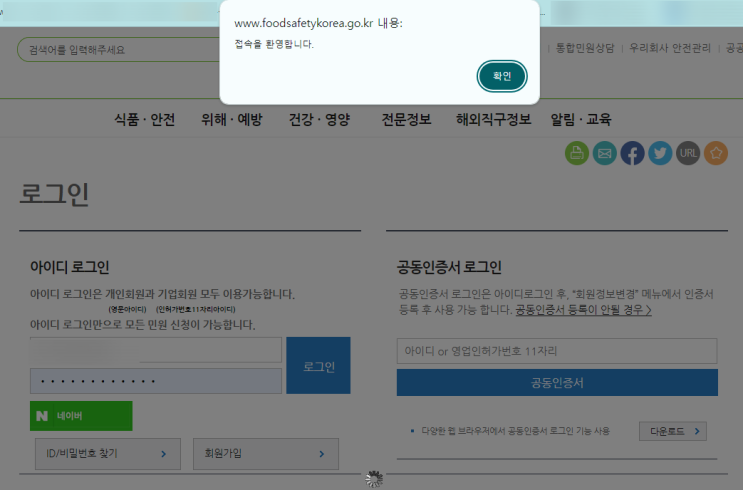Focus the 아이디 or 영업인허가번호 field
The height and width of the screenshot is (490, 743).
pyautogui.click(x=557, y=351)
